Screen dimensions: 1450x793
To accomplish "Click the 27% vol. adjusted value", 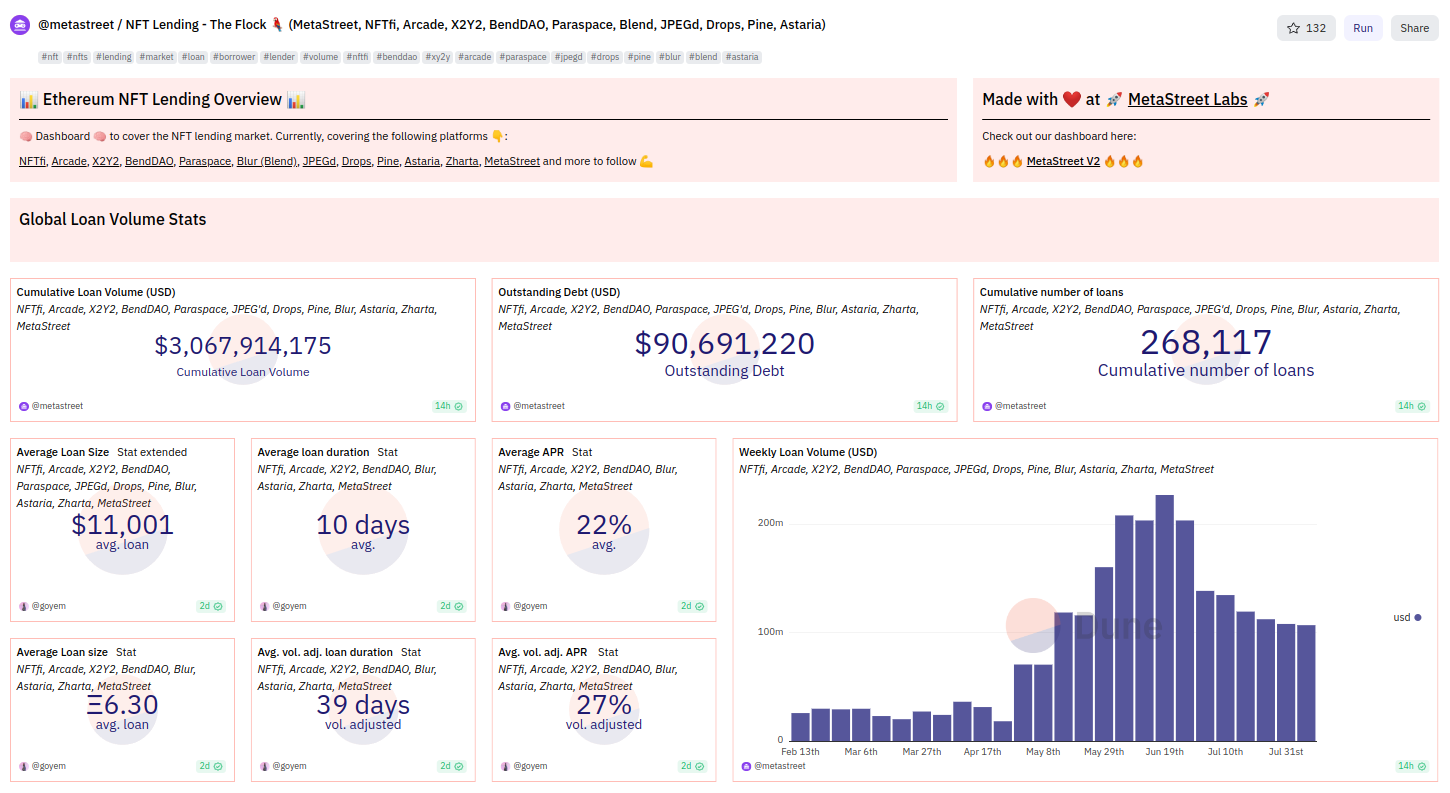I will point(604,704).
